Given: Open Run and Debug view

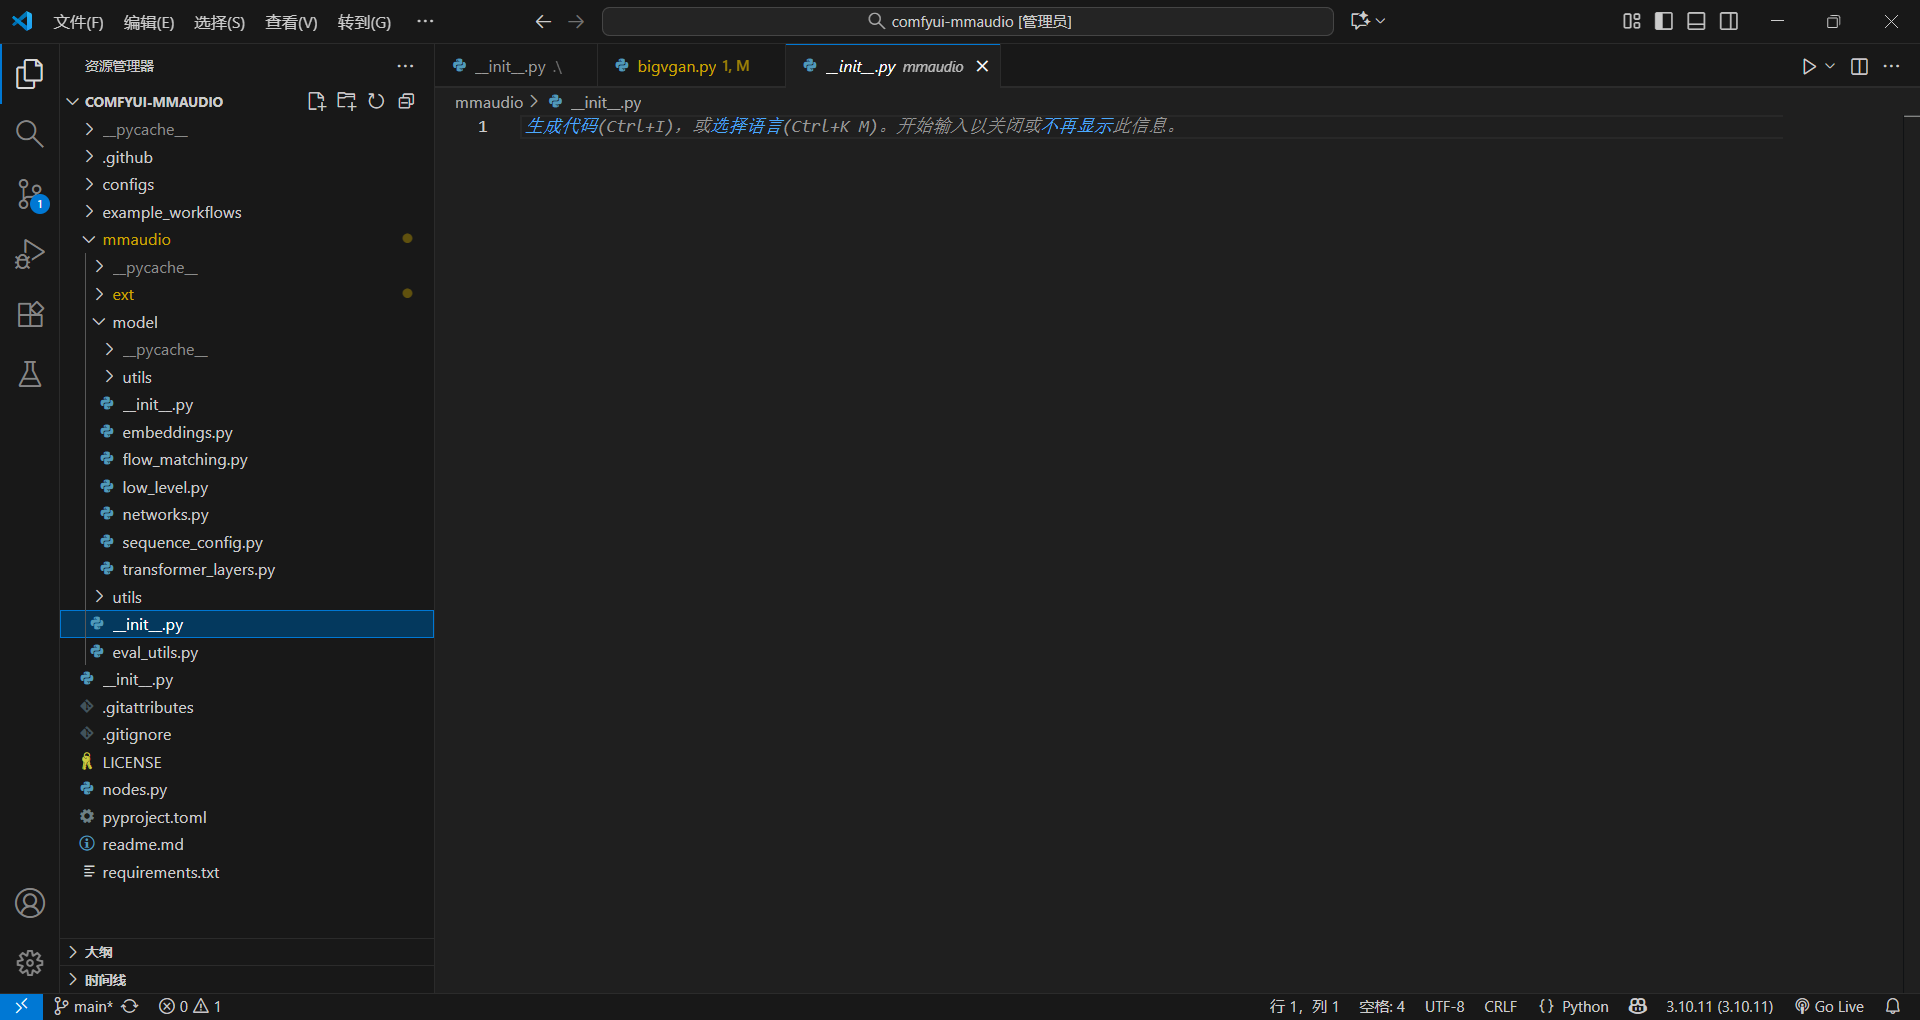Looking at the screenshot, I should (30, 254).
